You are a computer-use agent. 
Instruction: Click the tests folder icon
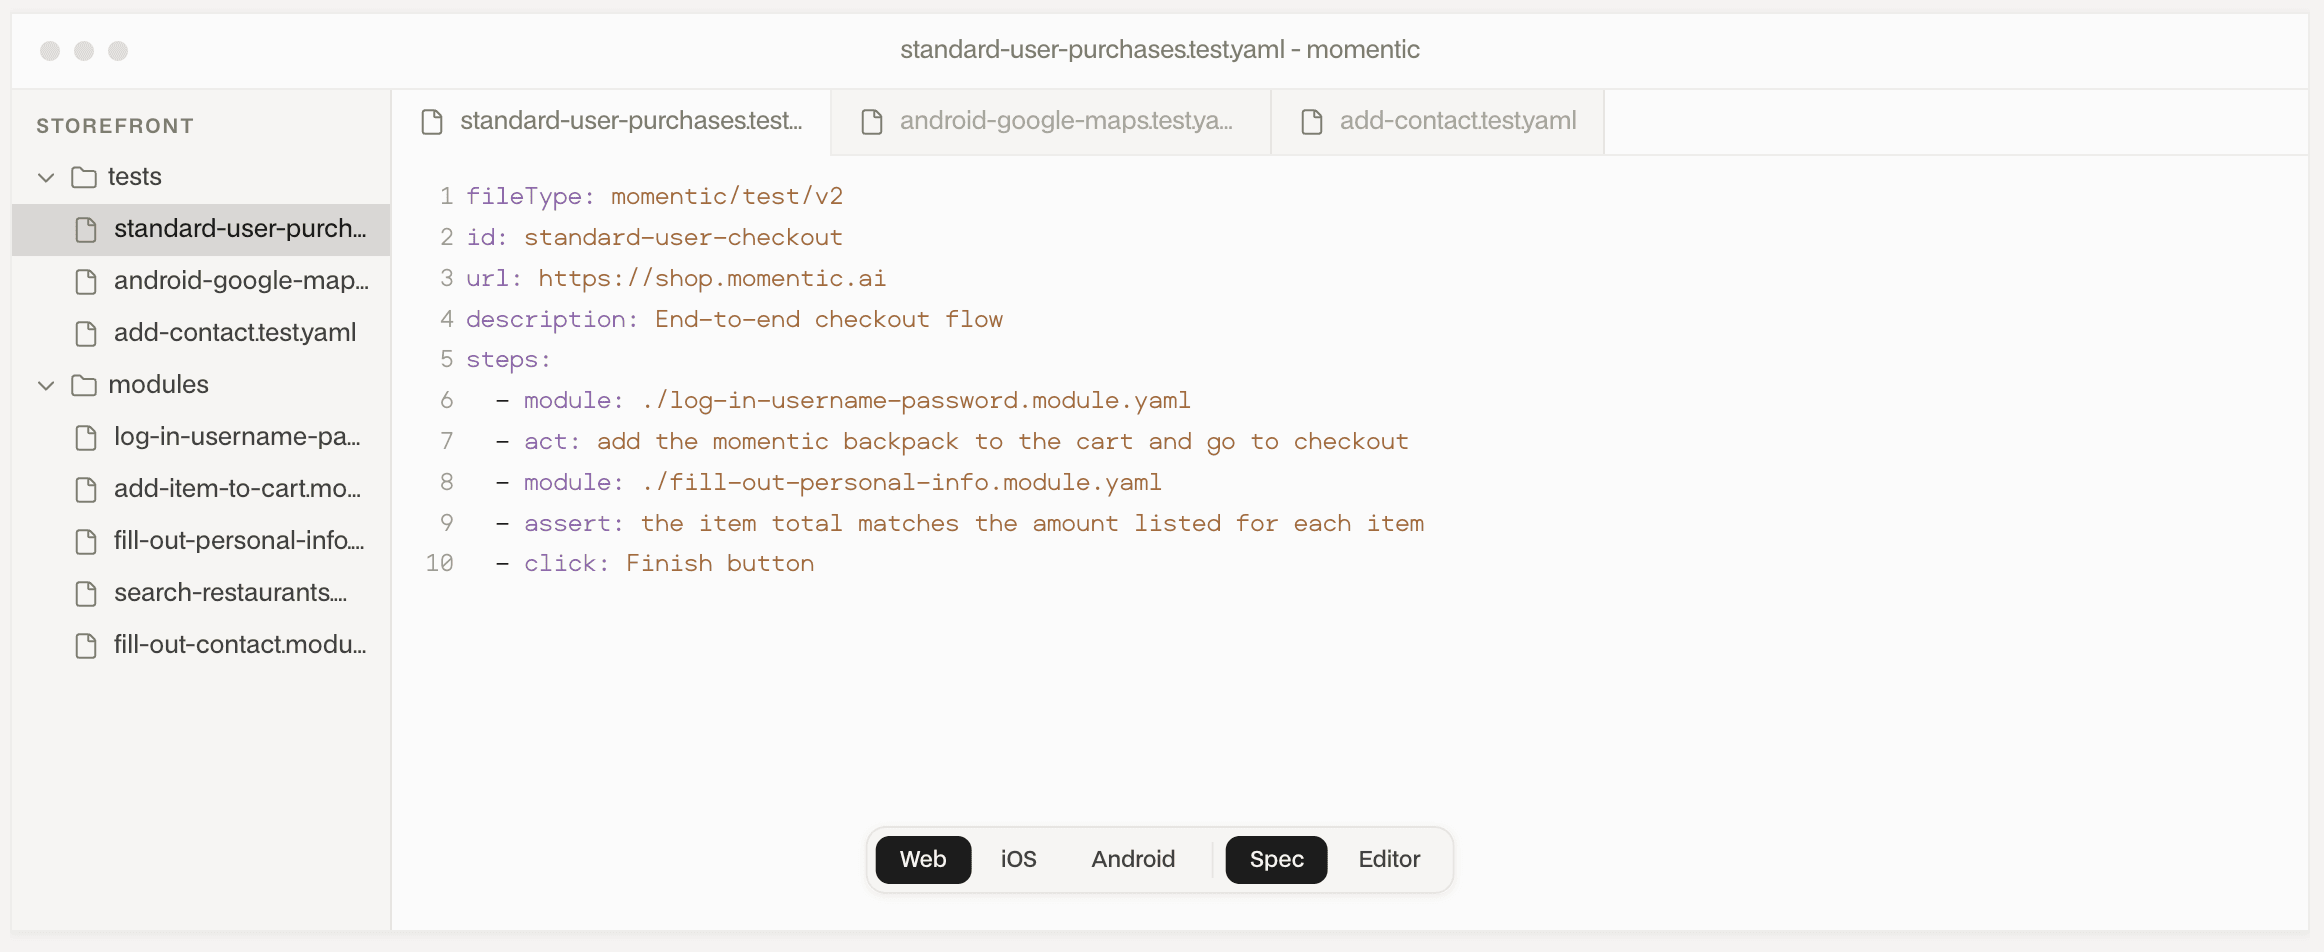(x=84, y=177)
